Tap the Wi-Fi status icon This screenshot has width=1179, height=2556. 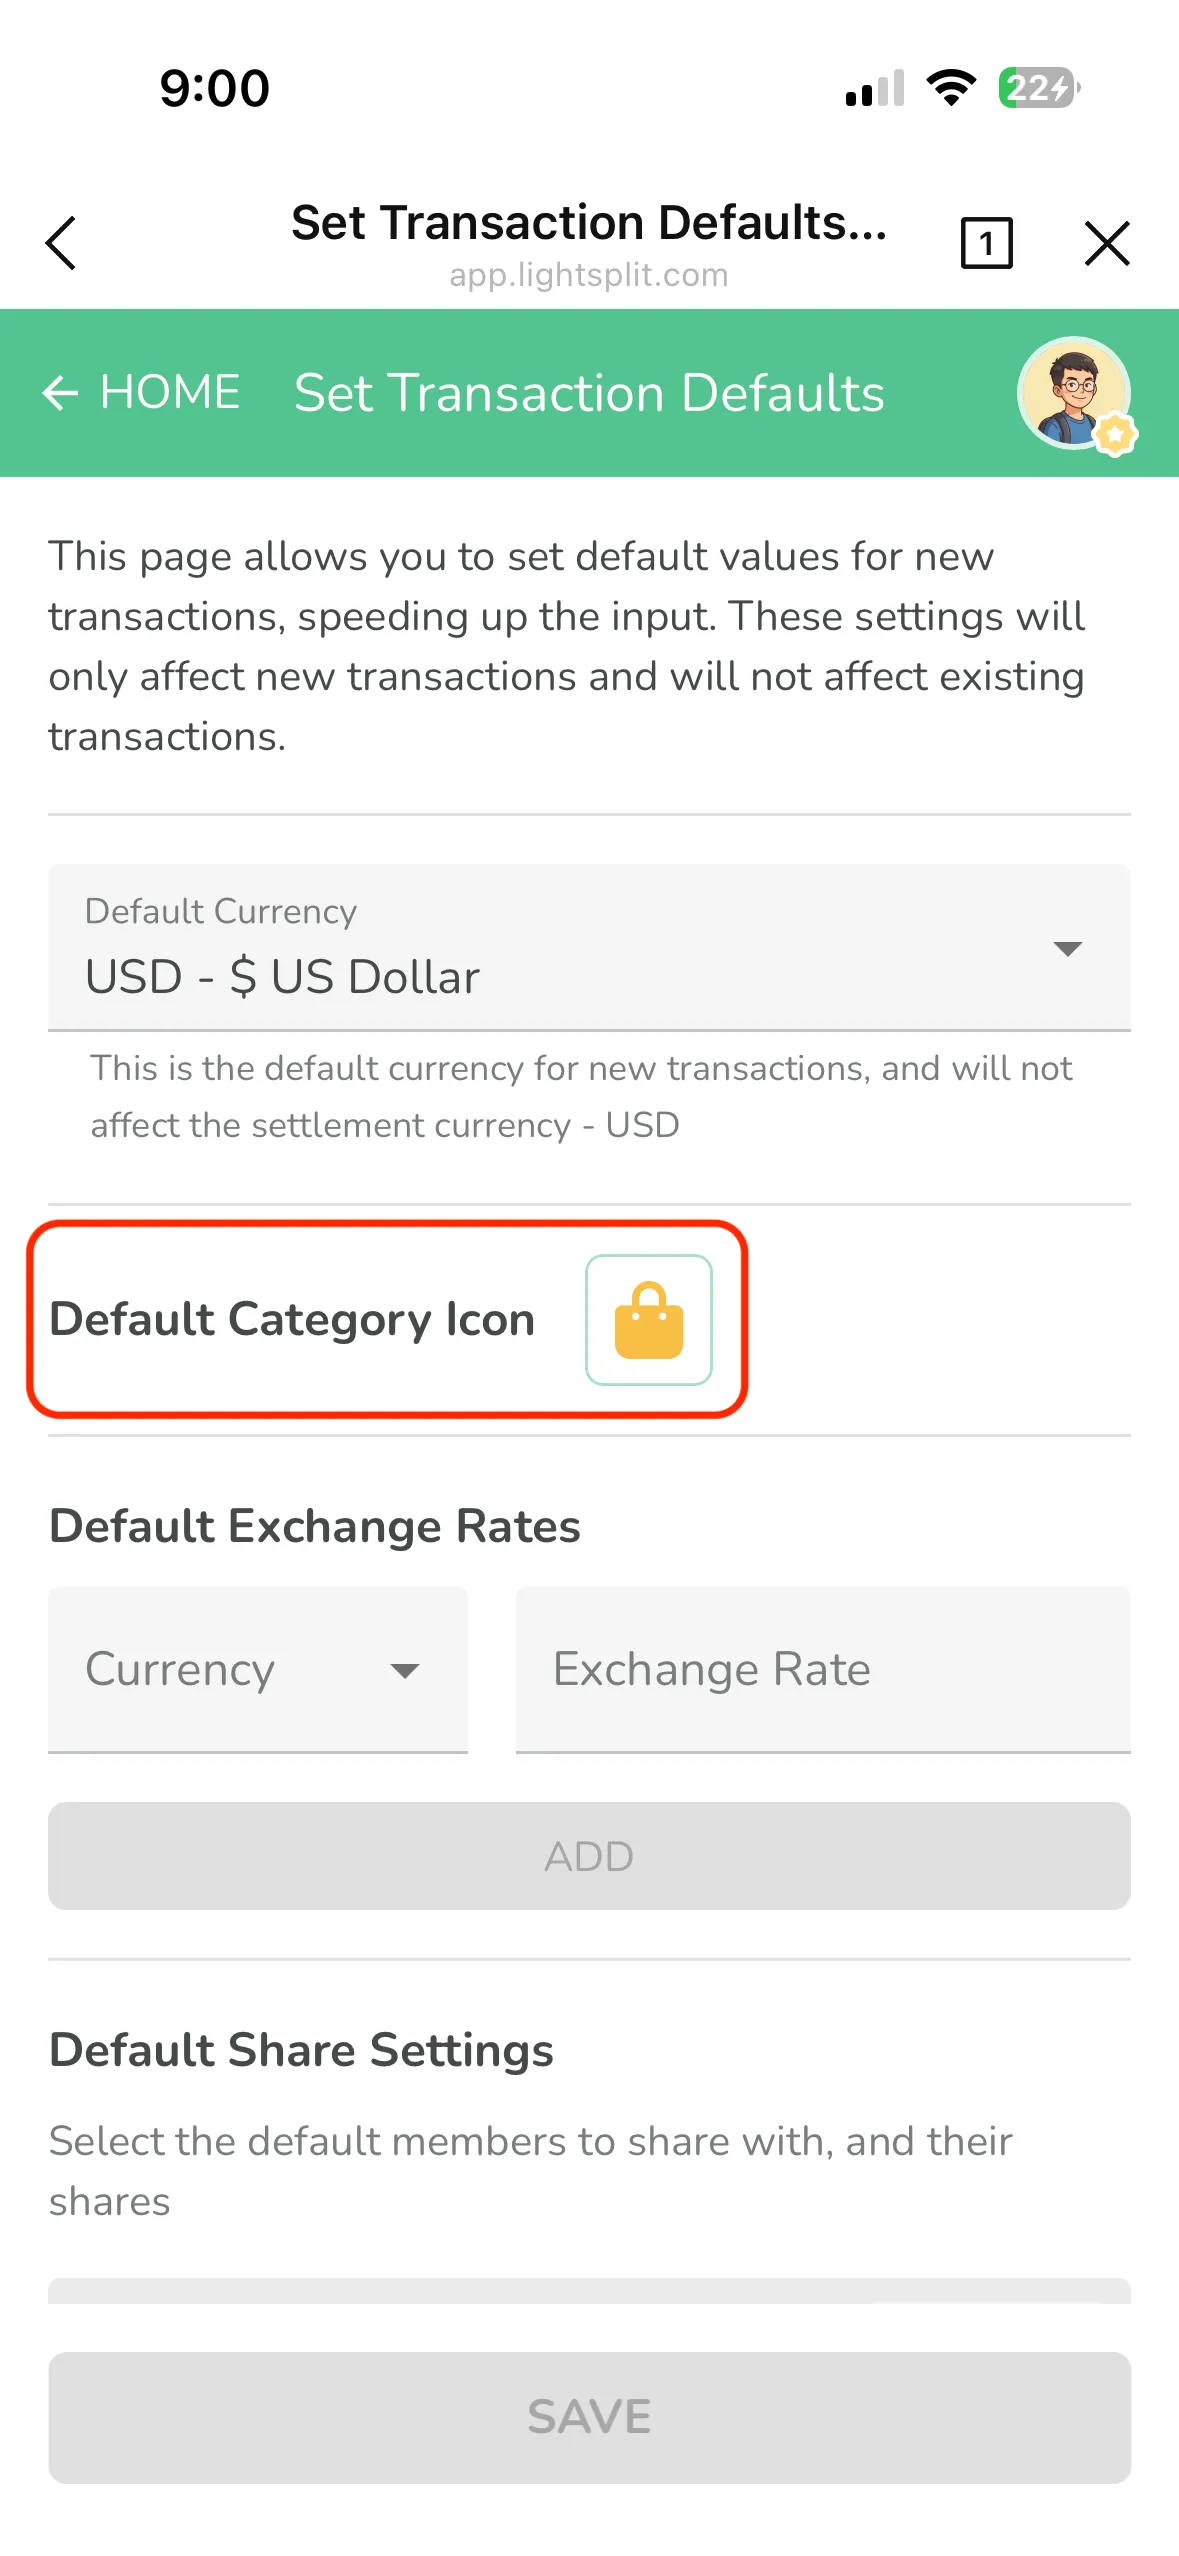(951, 88)
